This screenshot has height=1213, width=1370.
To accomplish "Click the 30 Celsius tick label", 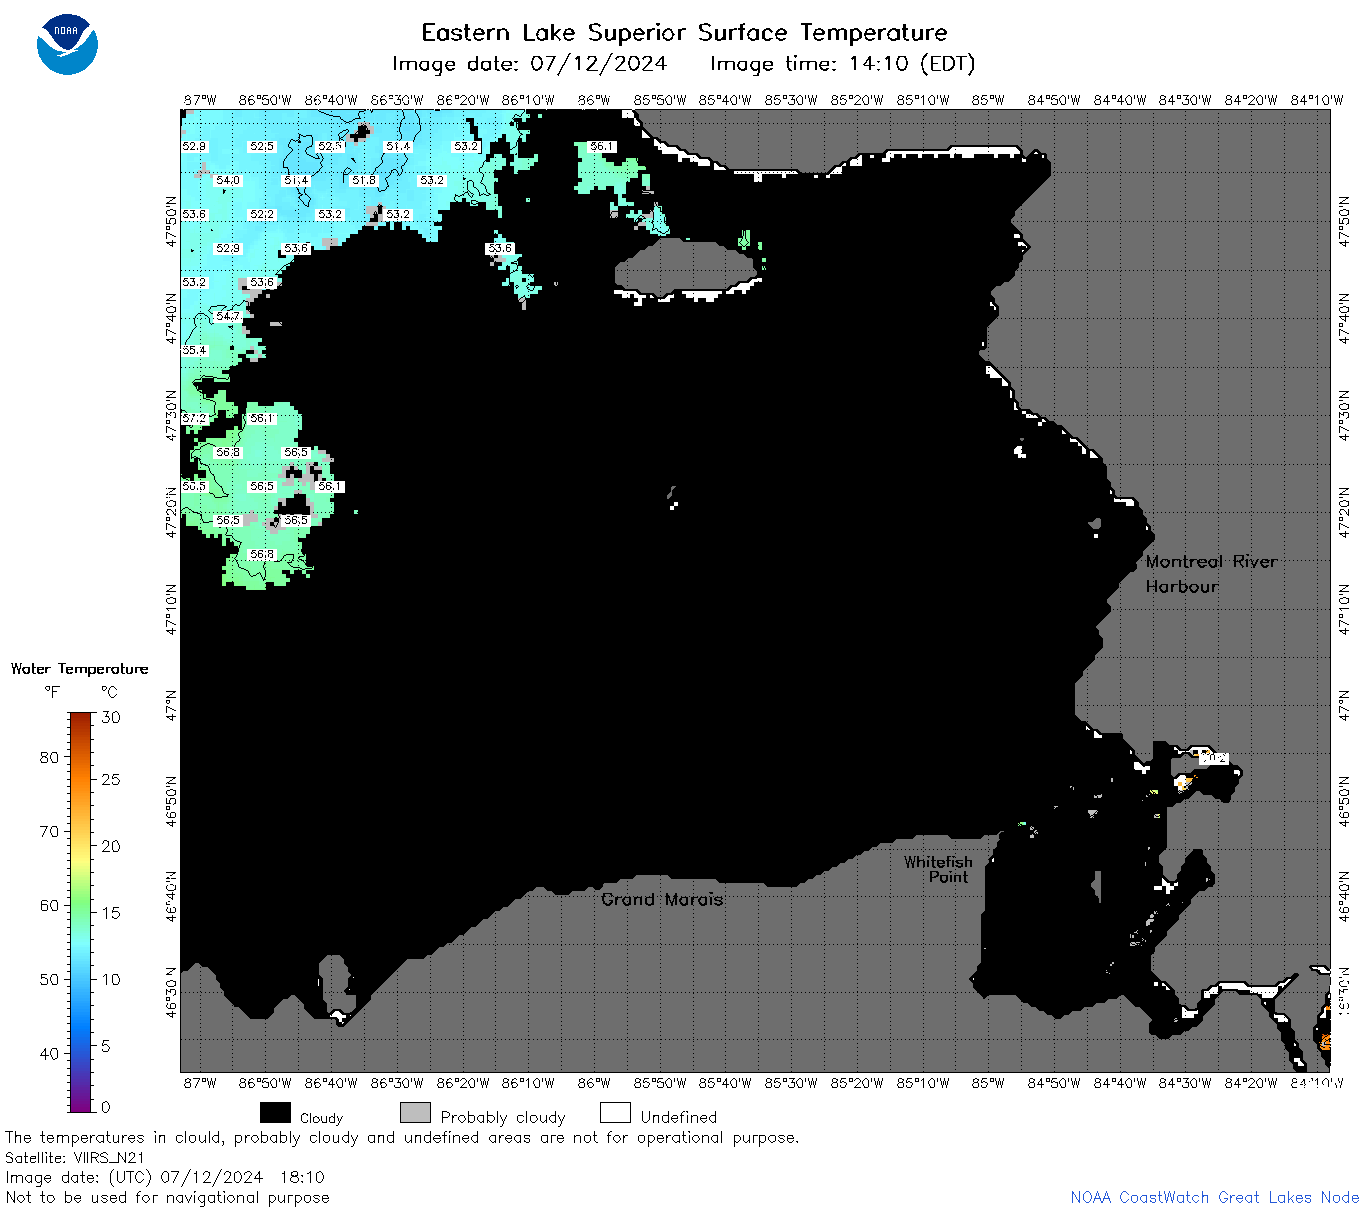I will 111,717.
